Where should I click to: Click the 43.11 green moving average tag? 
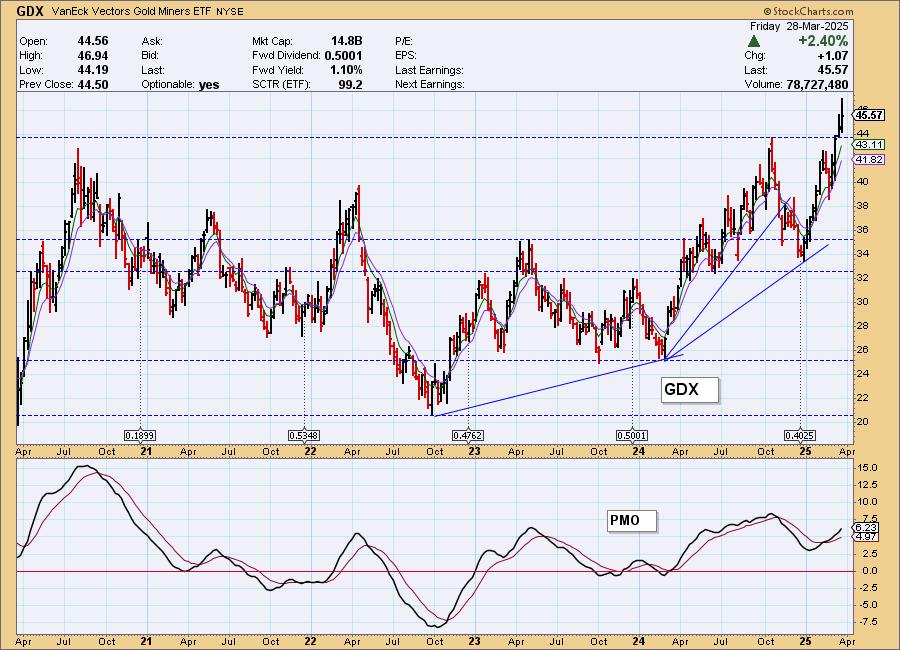click(869, 145)
